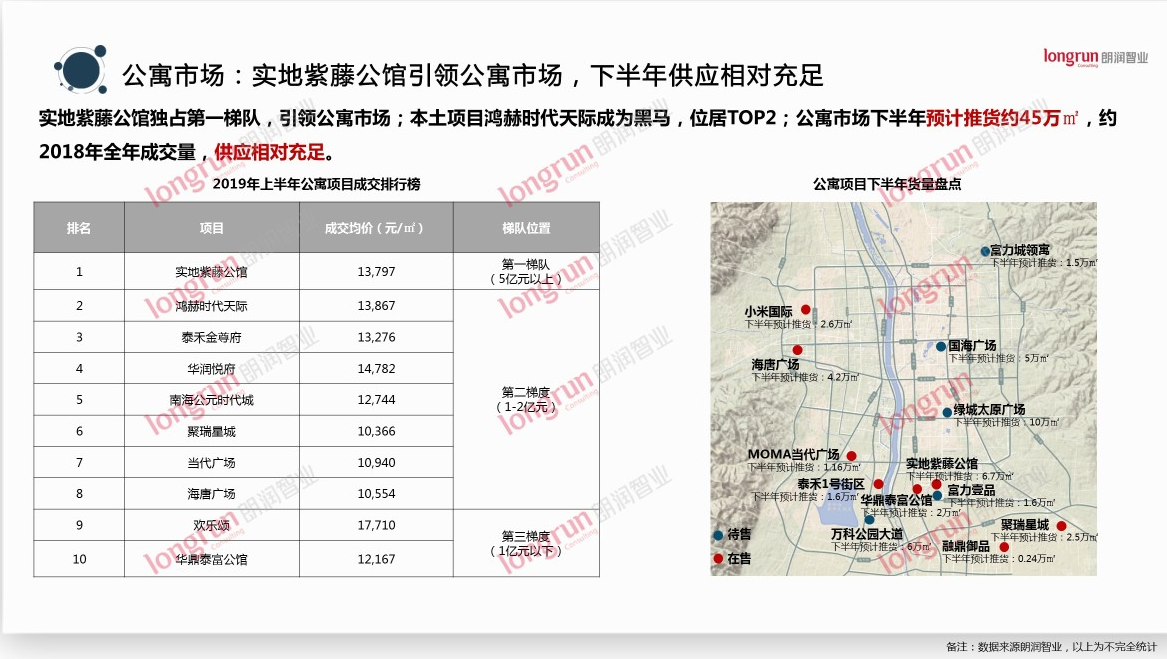Click the blue dot beside 富力城领寓

[x=985, y=252]
